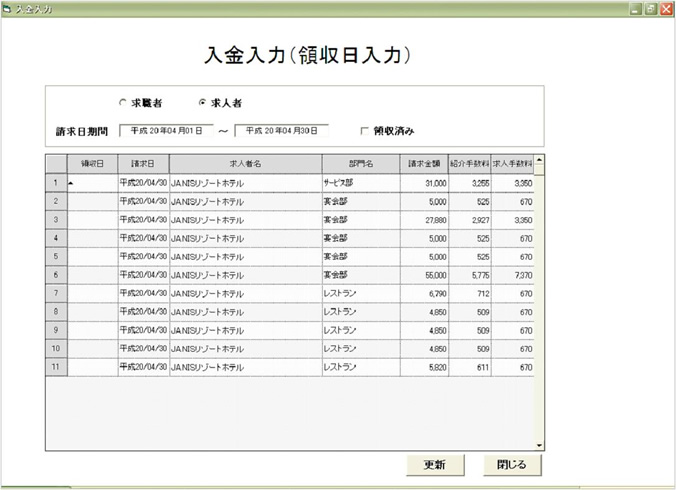Image resolution: width=676 pixels, height=490 pixels.
Task: Click the 請求金額 column header
Action: [425, 164]
